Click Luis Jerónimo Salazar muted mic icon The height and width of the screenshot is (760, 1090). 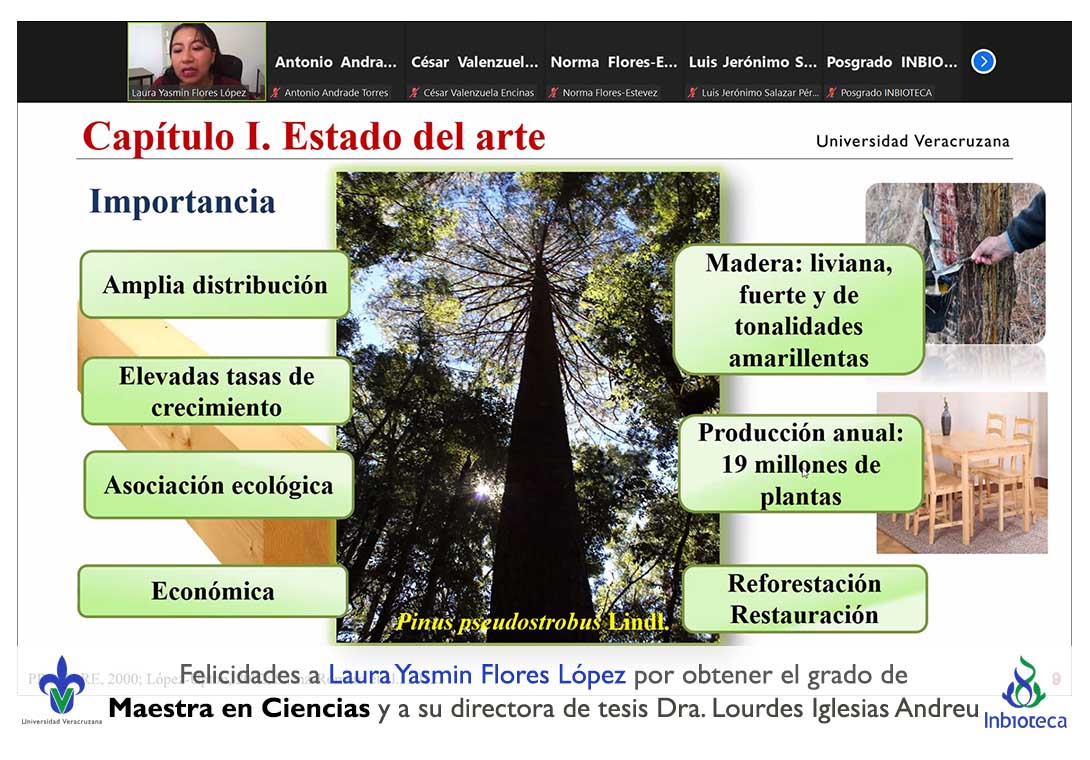pos(692,93)
